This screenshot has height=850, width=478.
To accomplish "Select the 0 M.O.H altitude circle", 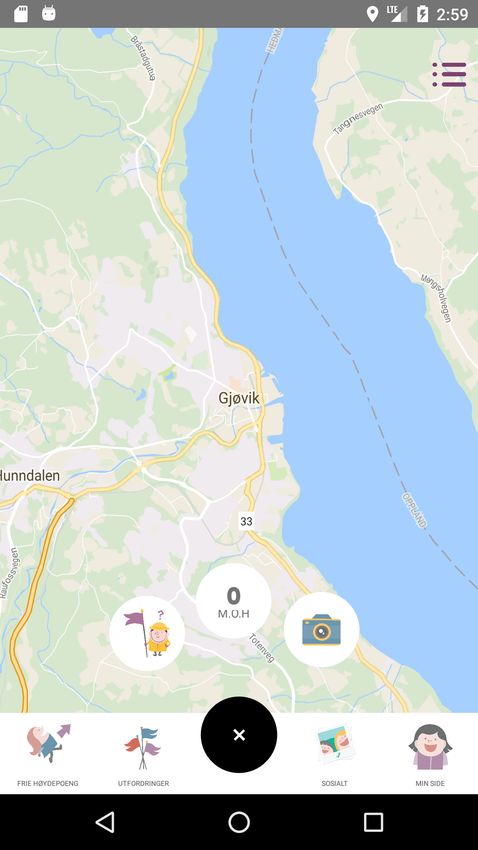I will point(234,601).
